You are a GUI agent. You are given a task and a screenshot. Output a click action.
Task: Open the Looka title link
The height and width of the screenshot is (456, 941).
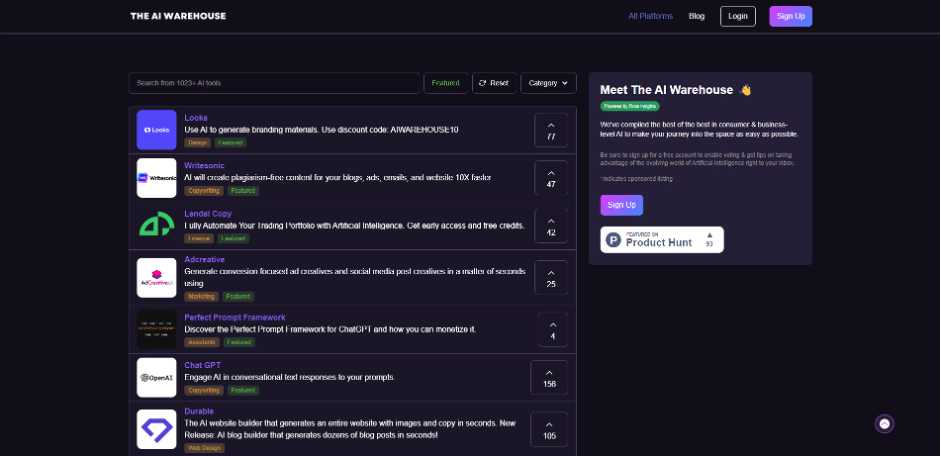(196, 118)
